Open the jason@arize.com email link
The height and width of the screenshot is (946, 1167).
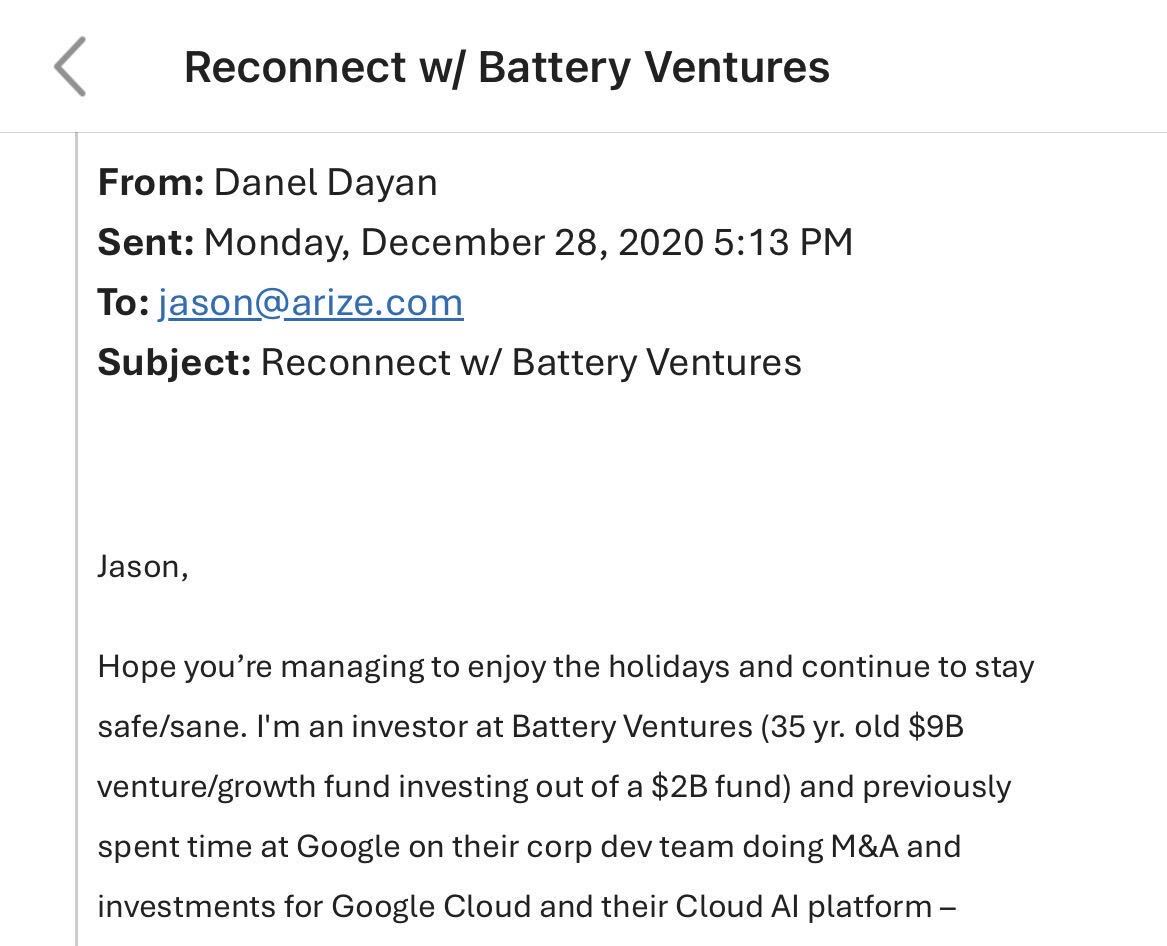(x=310, y=303)
